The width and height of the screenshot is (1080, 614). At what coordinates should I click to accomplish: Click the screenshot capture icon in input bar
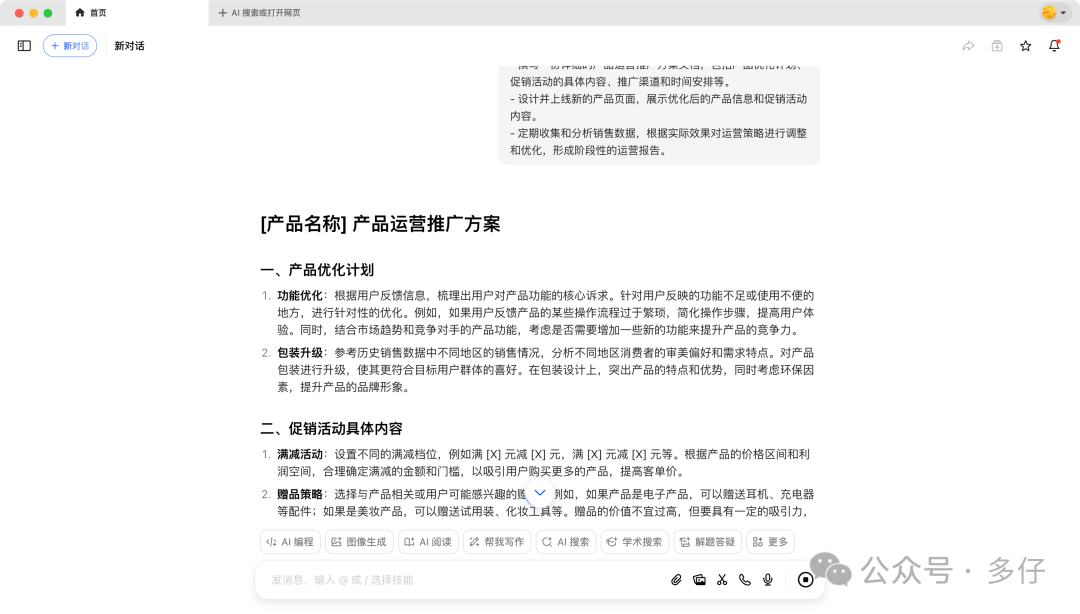[x=699, y=580]
